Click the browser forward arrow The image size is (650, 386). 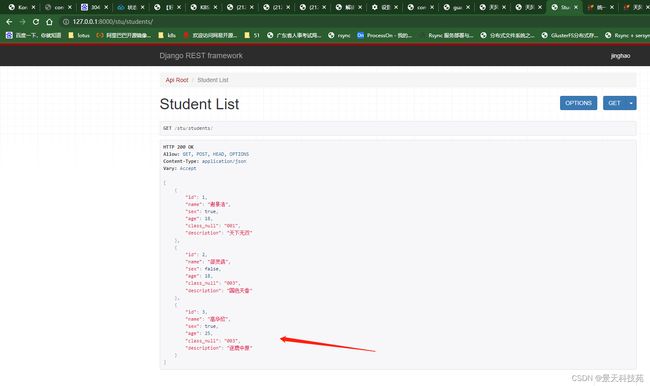(x=22, y=22)
